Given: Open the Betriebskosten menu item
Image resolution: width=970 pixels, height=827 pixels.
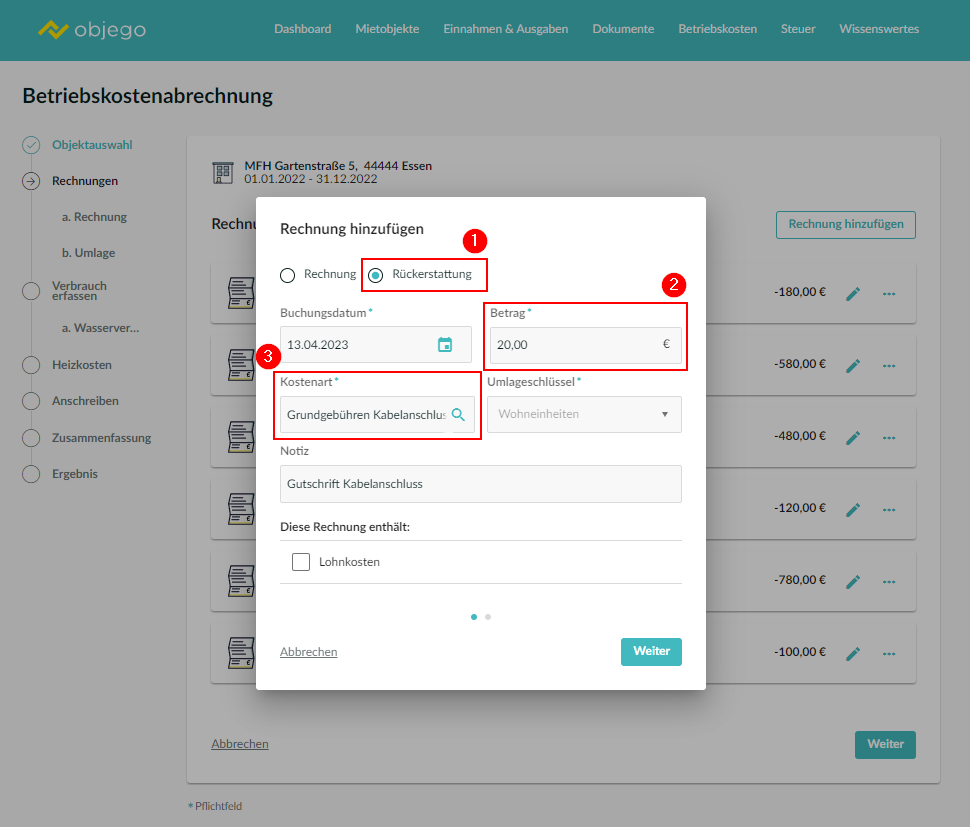Looking at the screenshot, I should (x=717, y=29).
